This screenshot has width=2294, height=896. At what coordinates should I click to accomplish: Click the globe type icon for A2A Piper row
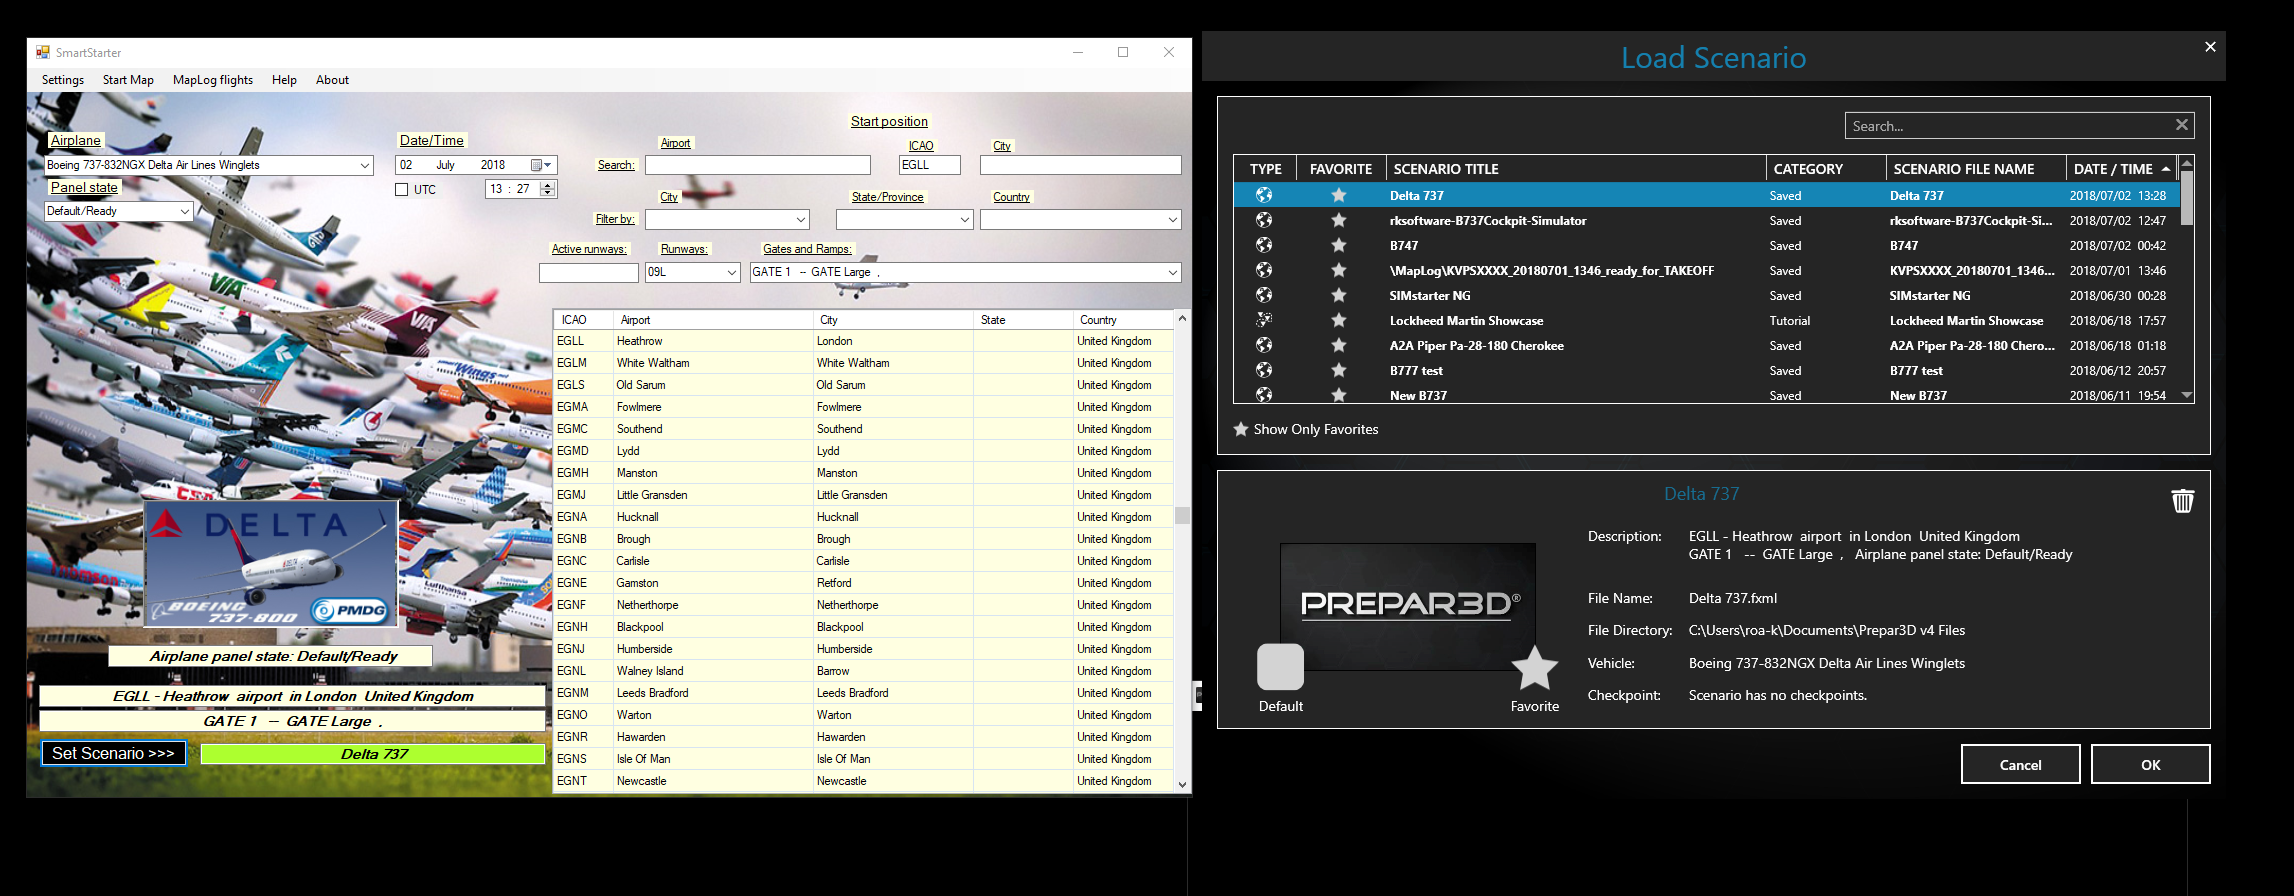1264,345
